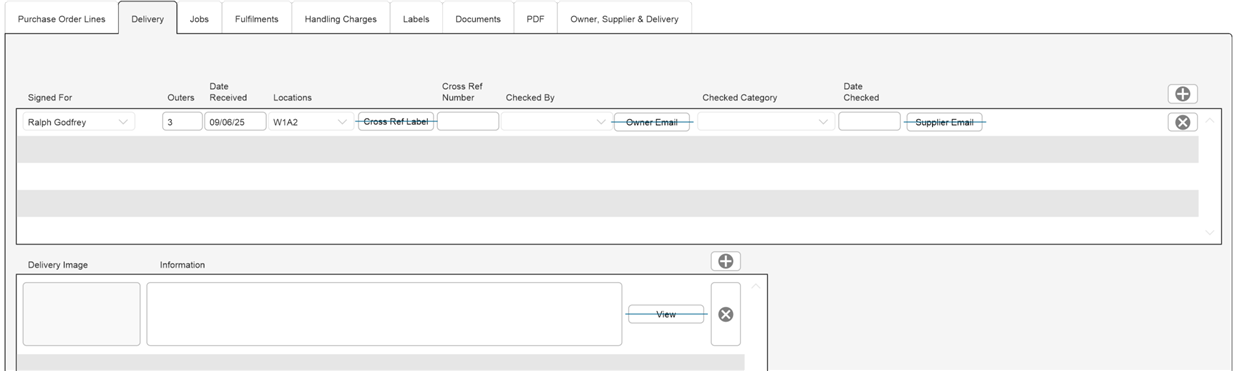Viewport: 1240px width, 371px height.
Task: Click the Information text area
Action: (384, 314)
